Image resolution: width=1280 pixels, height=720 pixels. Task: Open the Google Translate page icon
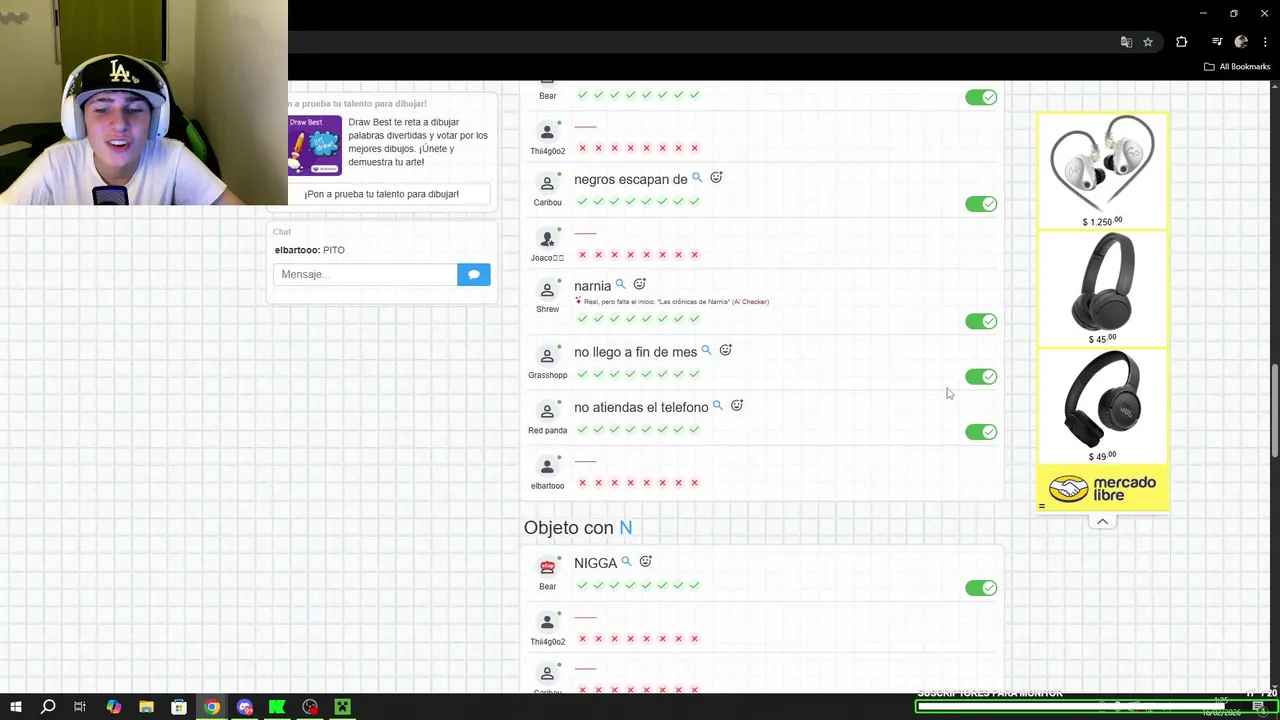[1126, 42]
